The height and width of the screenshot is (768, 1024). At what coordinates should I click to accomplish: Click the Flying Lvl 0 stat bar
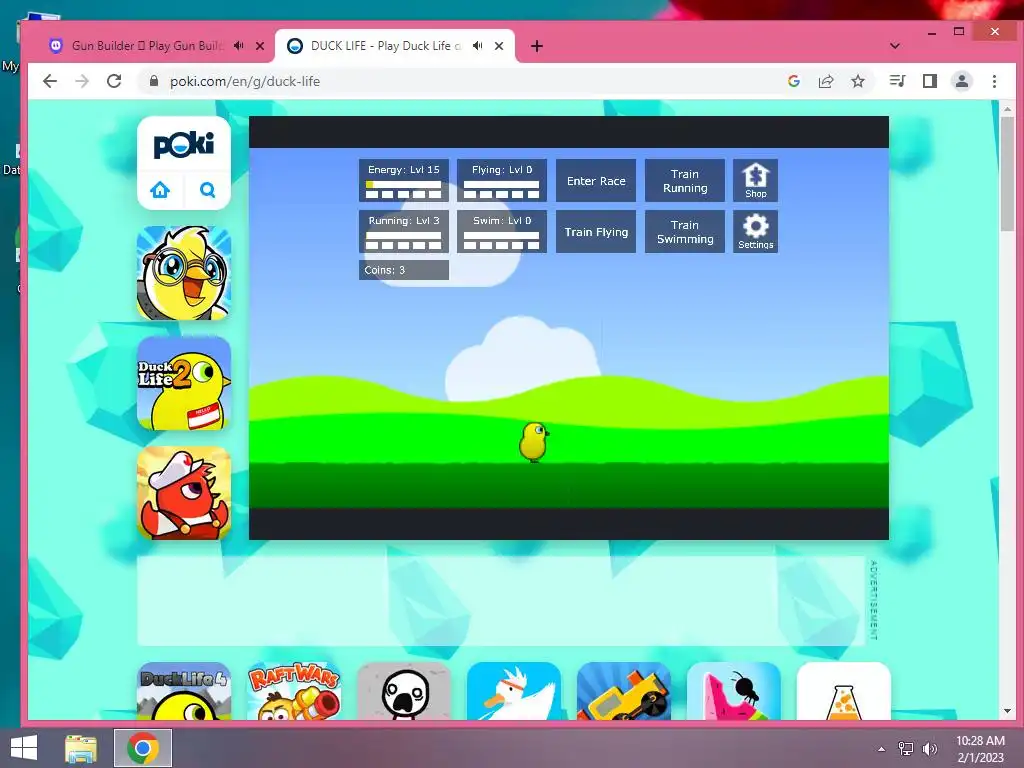click(502, 180)
